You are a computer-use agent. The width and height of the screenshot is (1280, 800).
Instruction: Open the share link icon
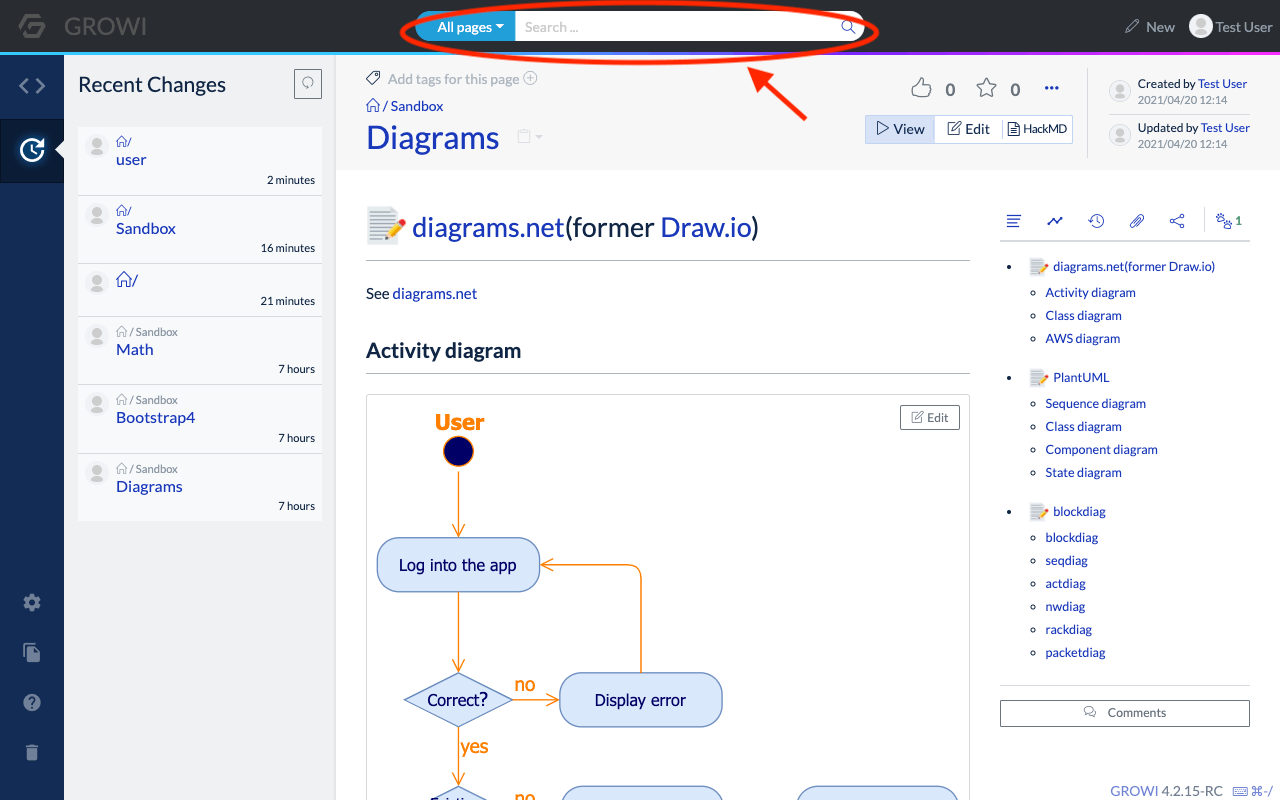(x=1177, y=221)
